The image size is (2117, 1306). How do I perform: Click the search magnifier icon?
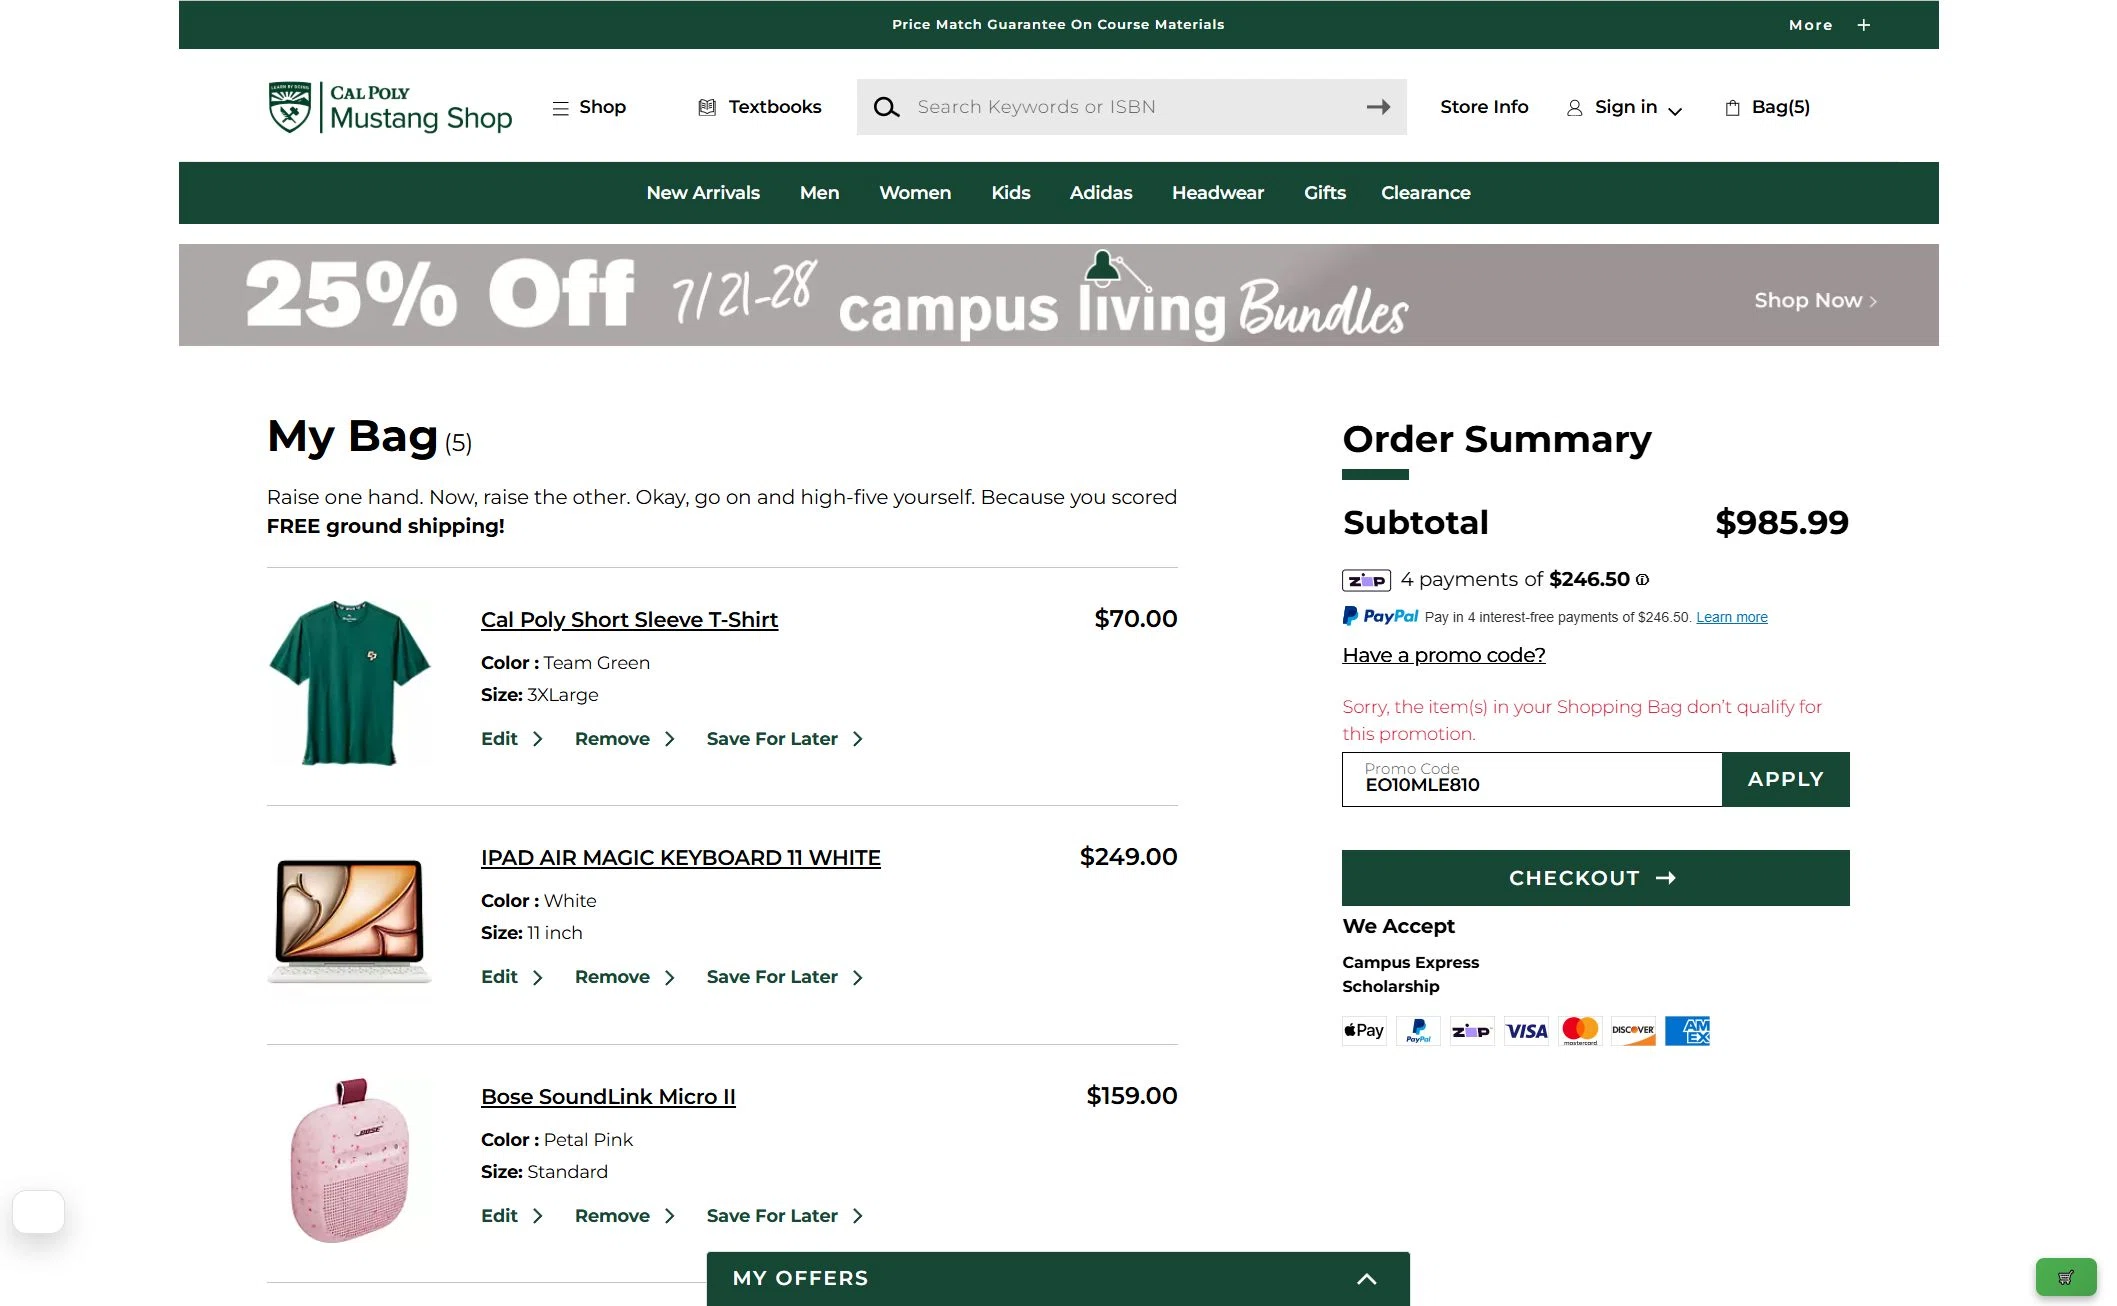[886, 107]
